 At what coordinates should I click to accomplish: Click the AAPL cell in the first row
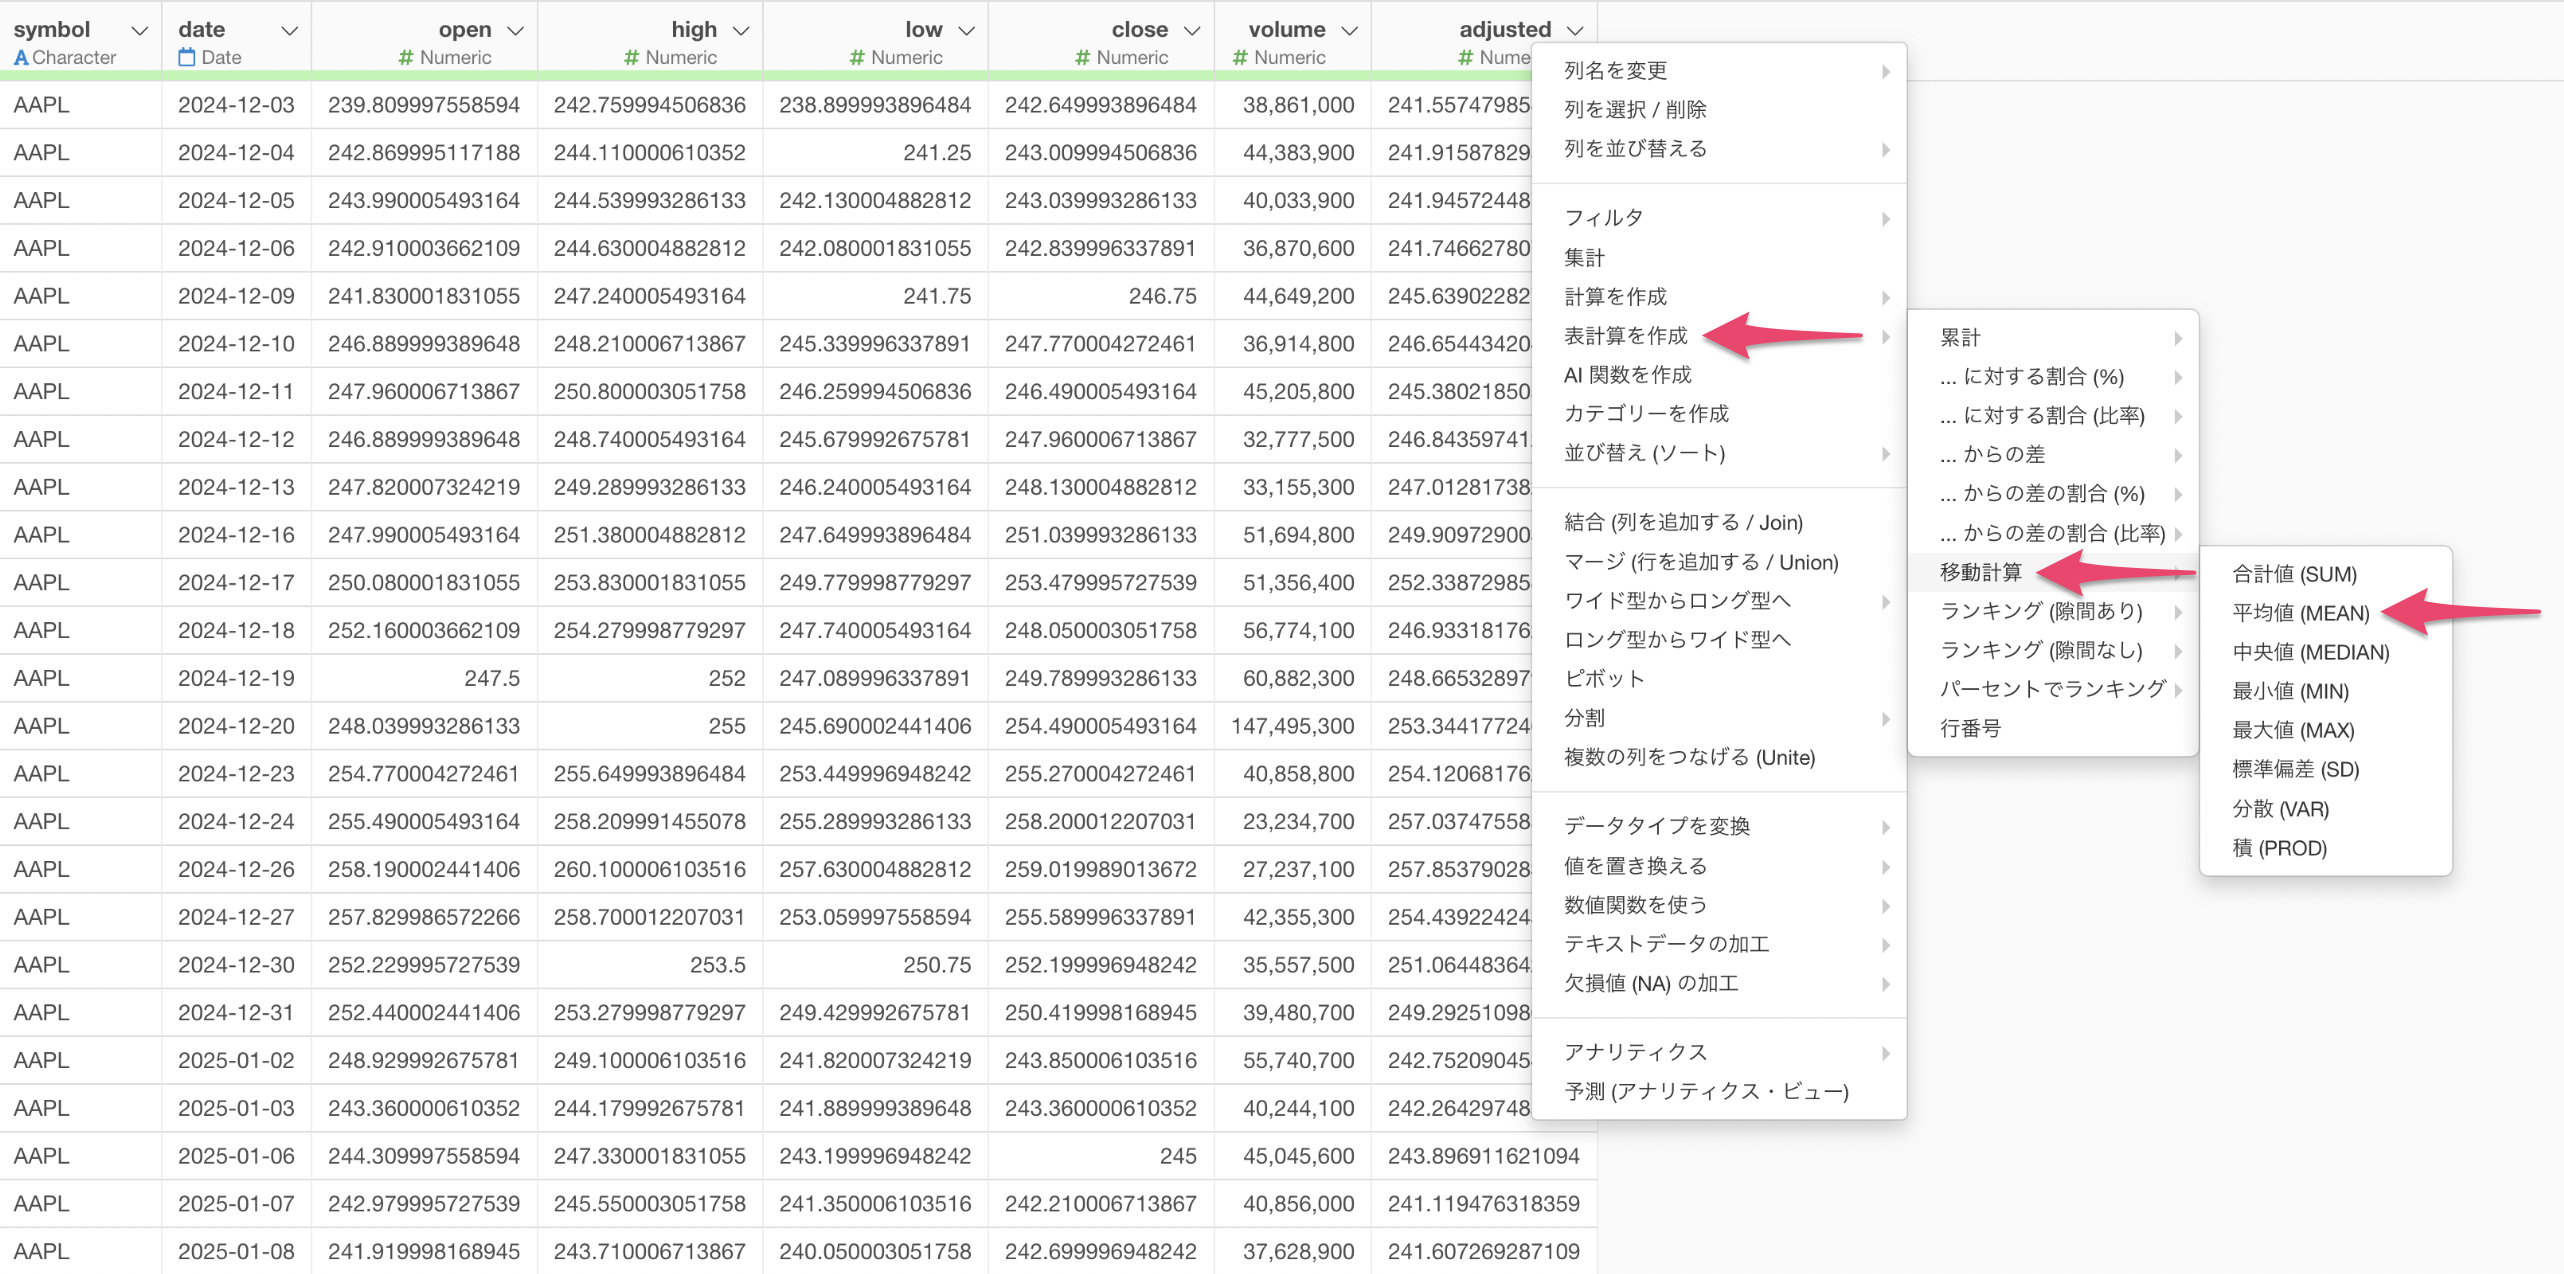pyautogui.click(x=42, y=105)
